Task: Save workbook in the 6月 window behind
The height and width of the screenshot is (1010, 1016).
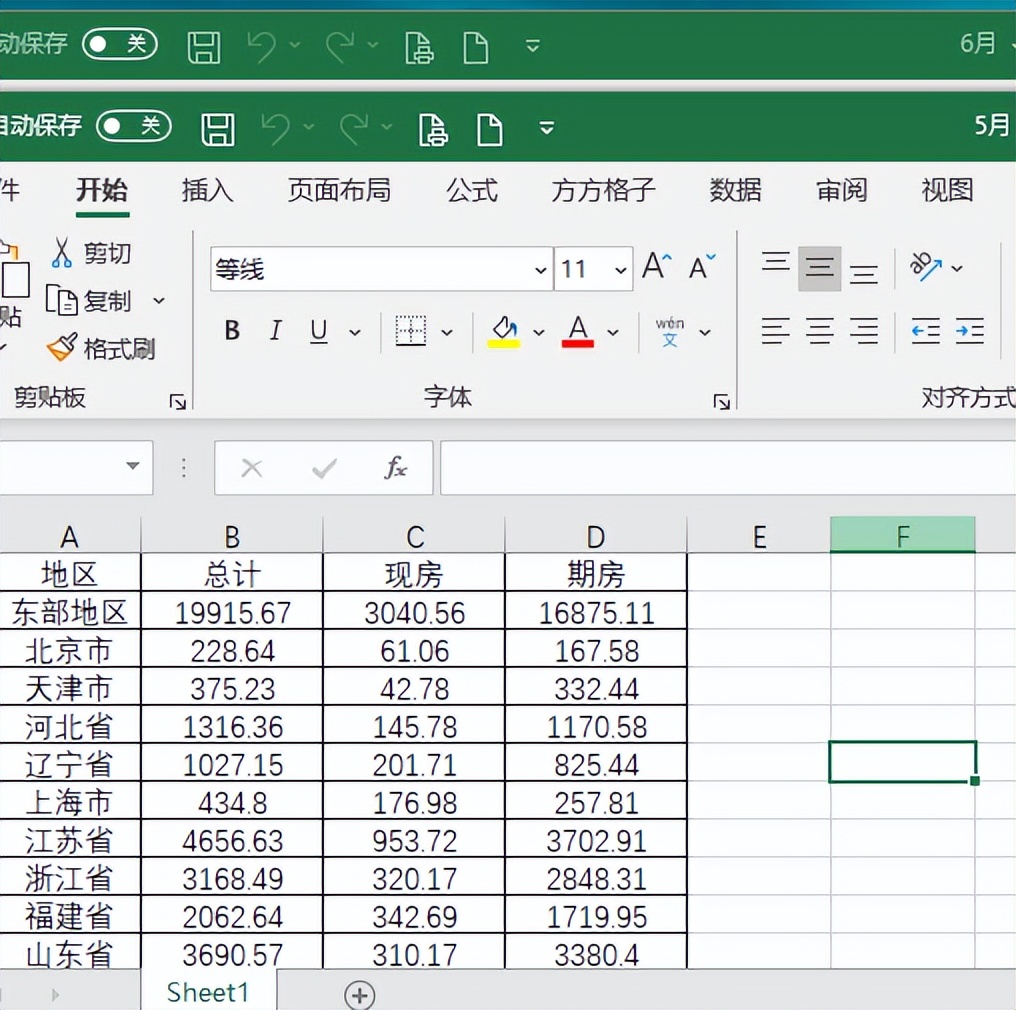Action: point(204,48)
